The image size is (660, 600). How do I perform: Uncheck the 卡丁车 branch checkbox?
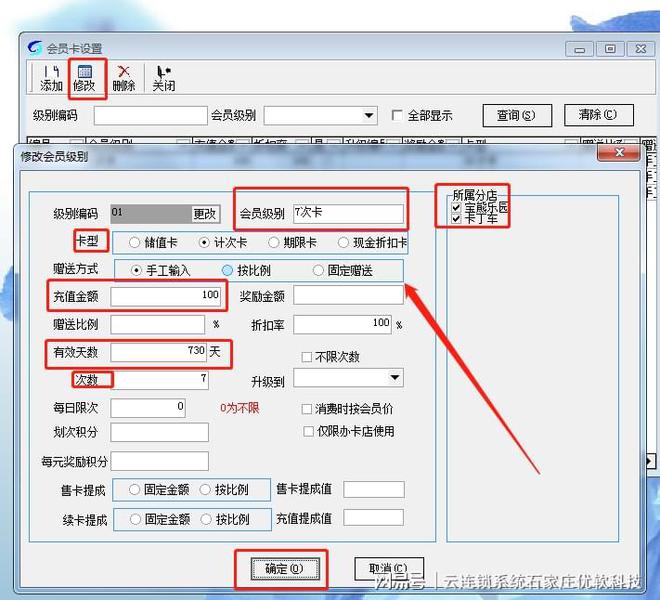pyautogui.click(x=456, y=219)
